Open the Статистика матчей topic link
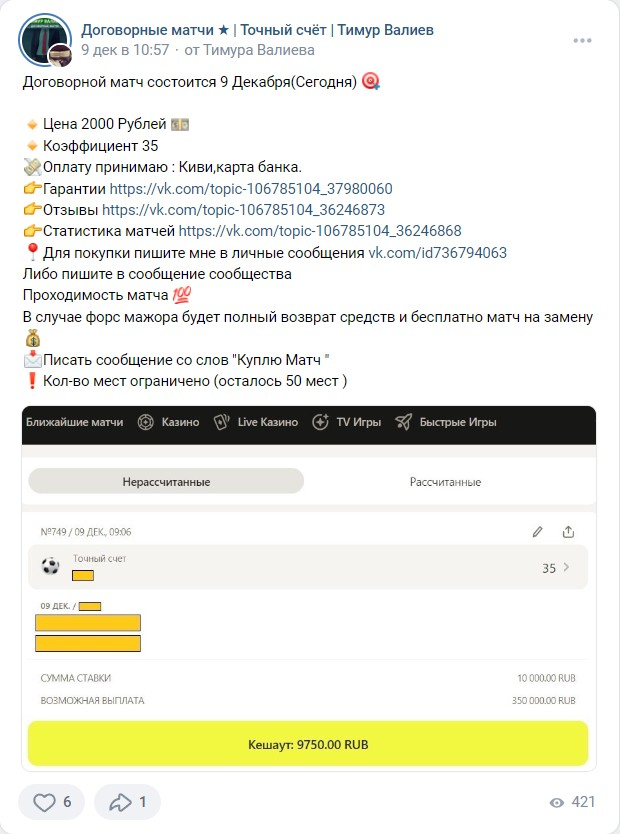 pos(320,231)
